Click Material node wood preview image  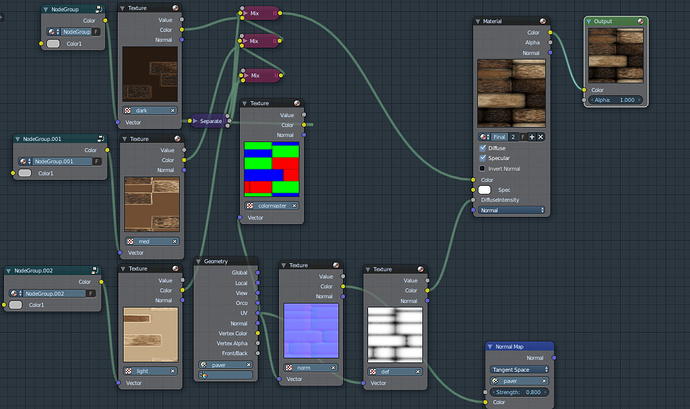click(x=511, y=93)
